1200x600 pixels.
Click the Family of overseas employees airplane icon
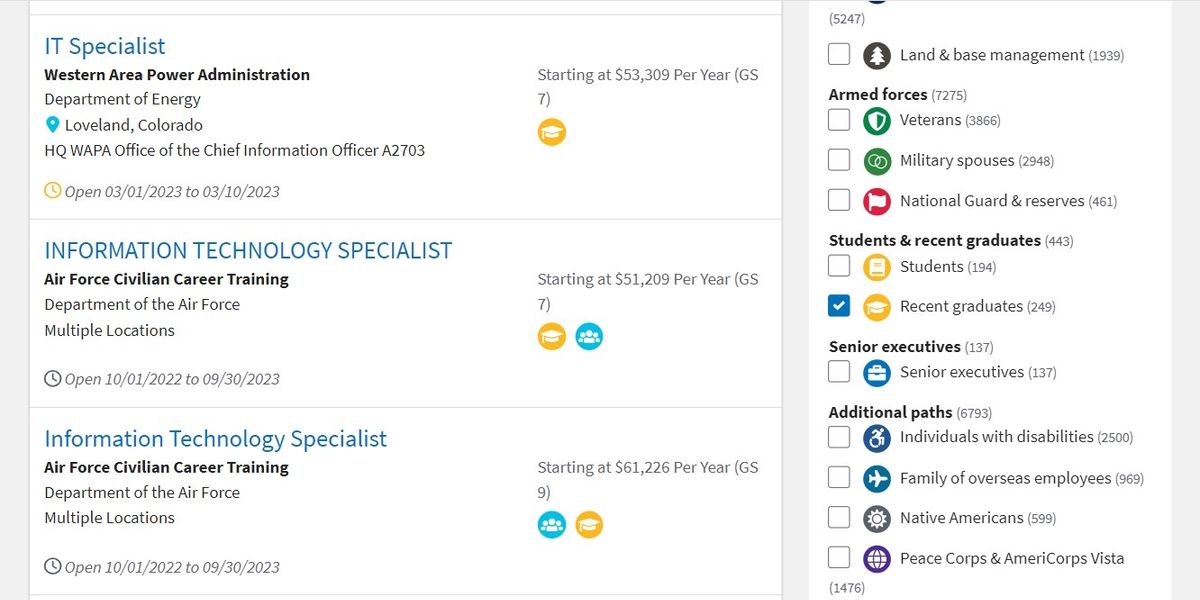coord(876,478)
